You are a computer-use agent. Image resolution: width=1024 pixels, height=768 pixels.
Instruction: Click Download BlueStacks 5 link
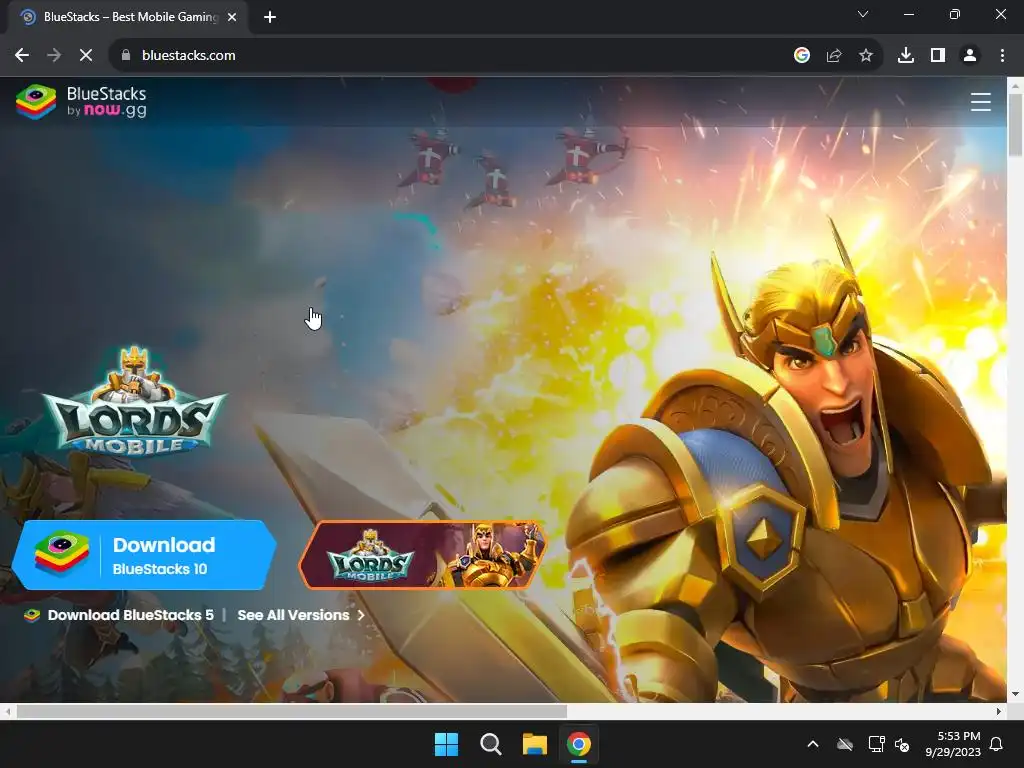[x=119, y=615]
